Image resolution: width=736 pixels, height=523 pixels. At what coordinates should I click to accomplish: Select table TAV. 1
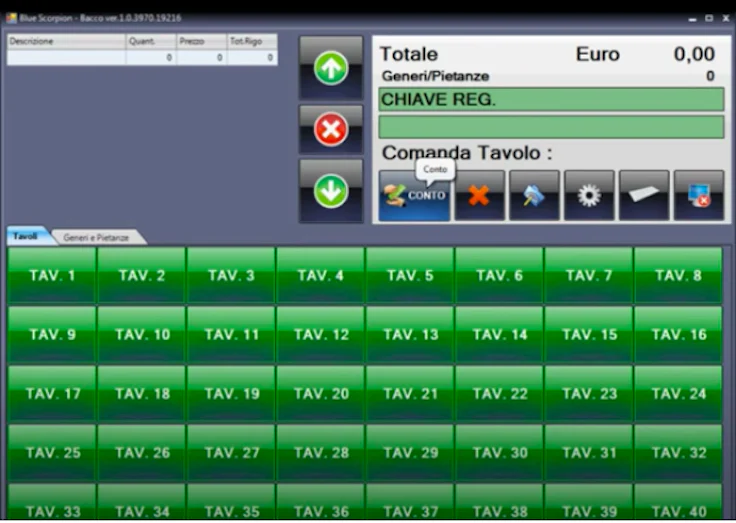coord(52,275)
